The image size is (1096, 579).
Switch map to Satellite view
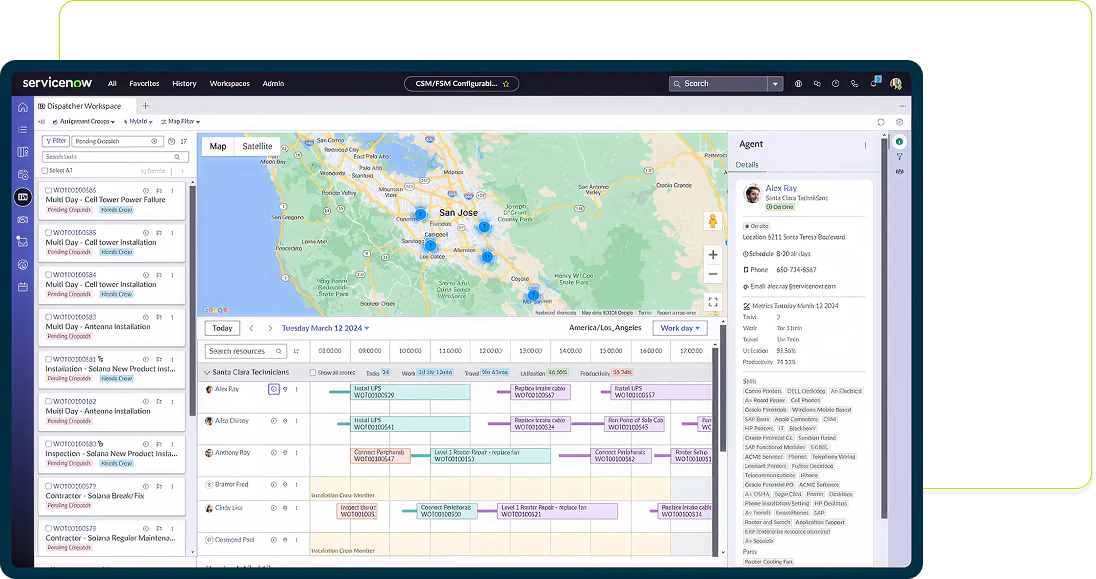tap(257, 146)
